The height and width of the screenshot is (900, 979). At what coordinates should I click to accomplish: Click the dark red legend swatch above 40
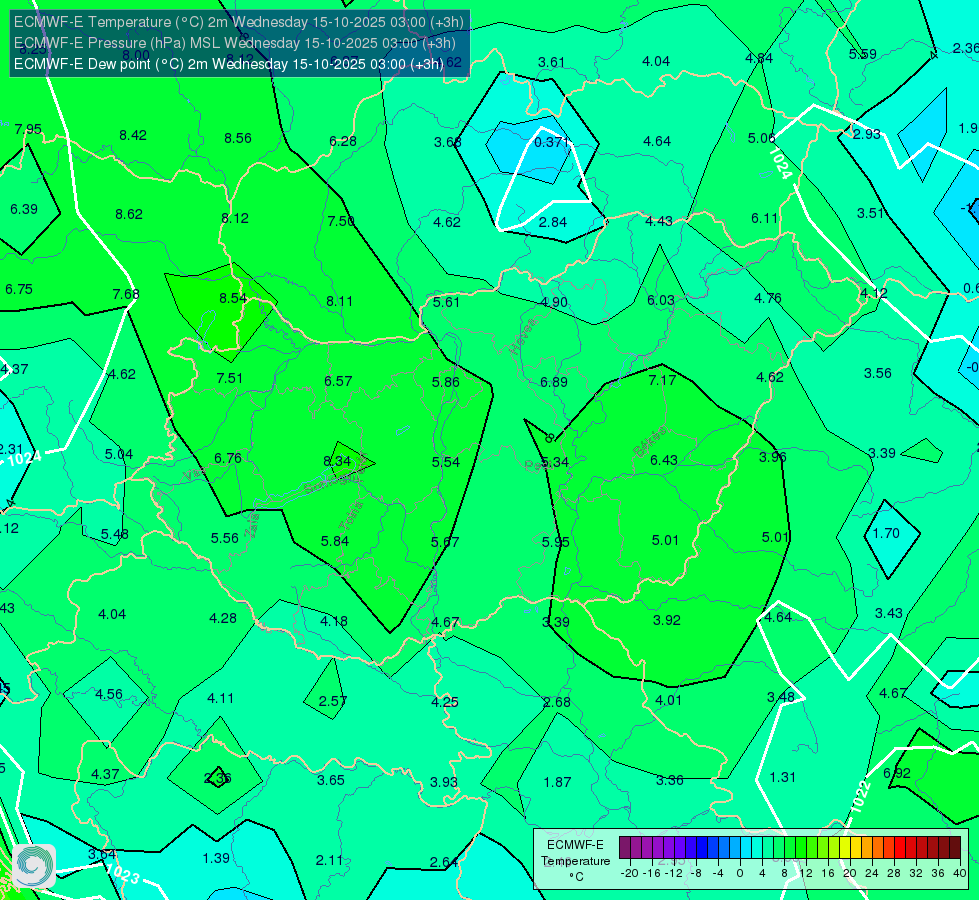click(955, 848)
